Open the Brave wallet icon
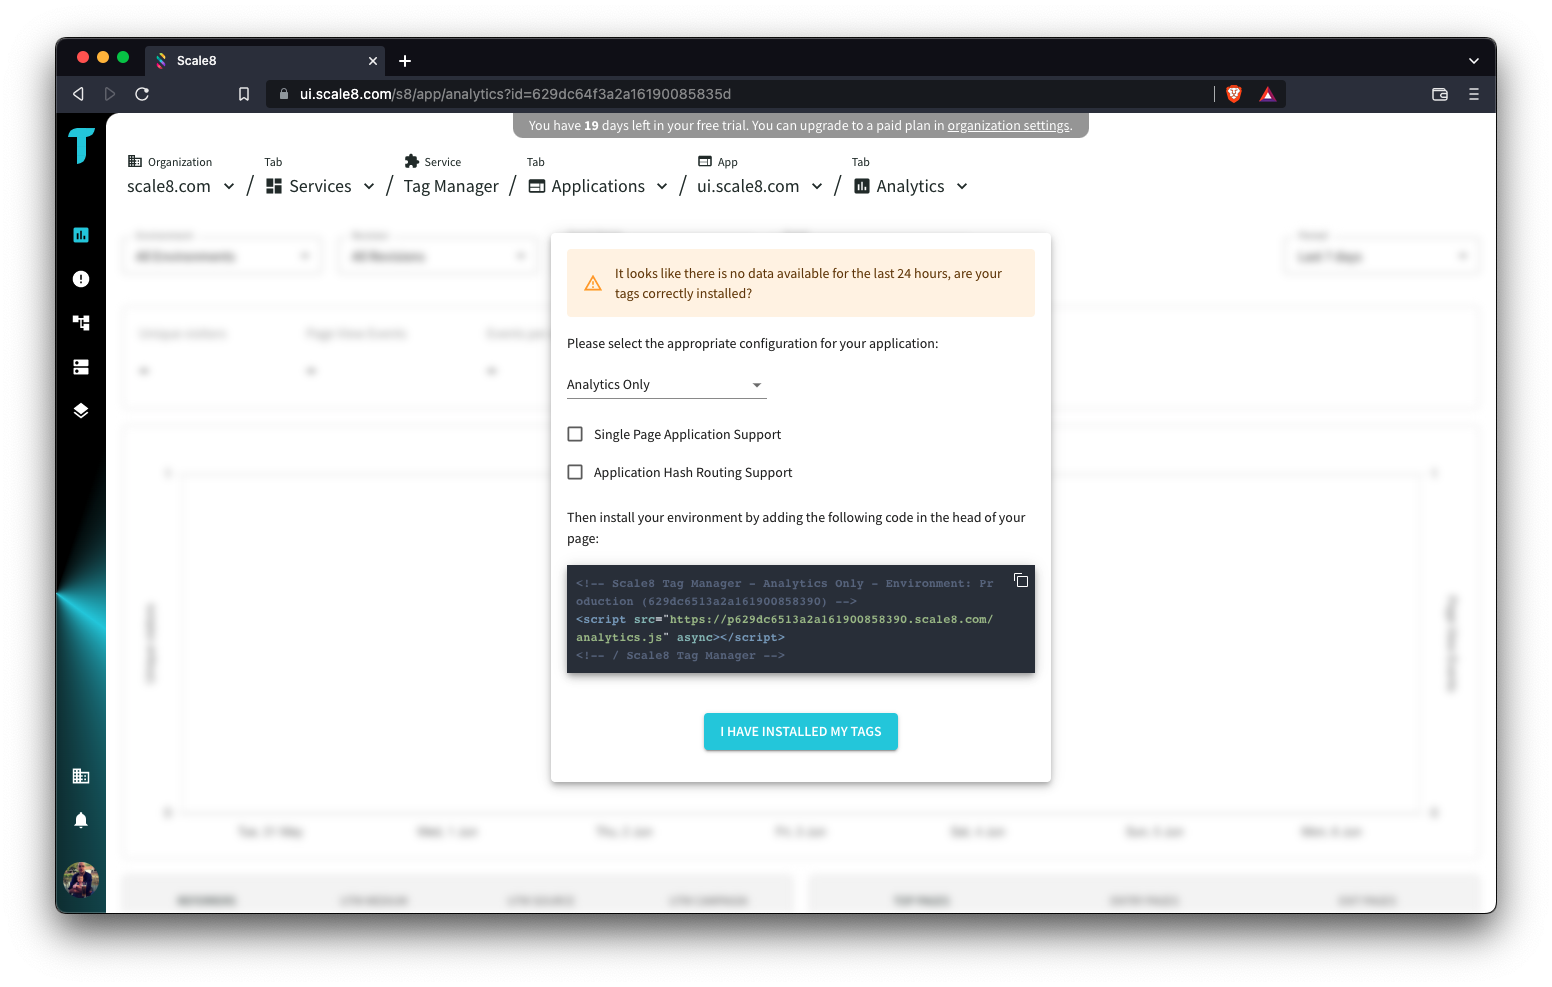 pyautogui.click(x=1440, y=94)
